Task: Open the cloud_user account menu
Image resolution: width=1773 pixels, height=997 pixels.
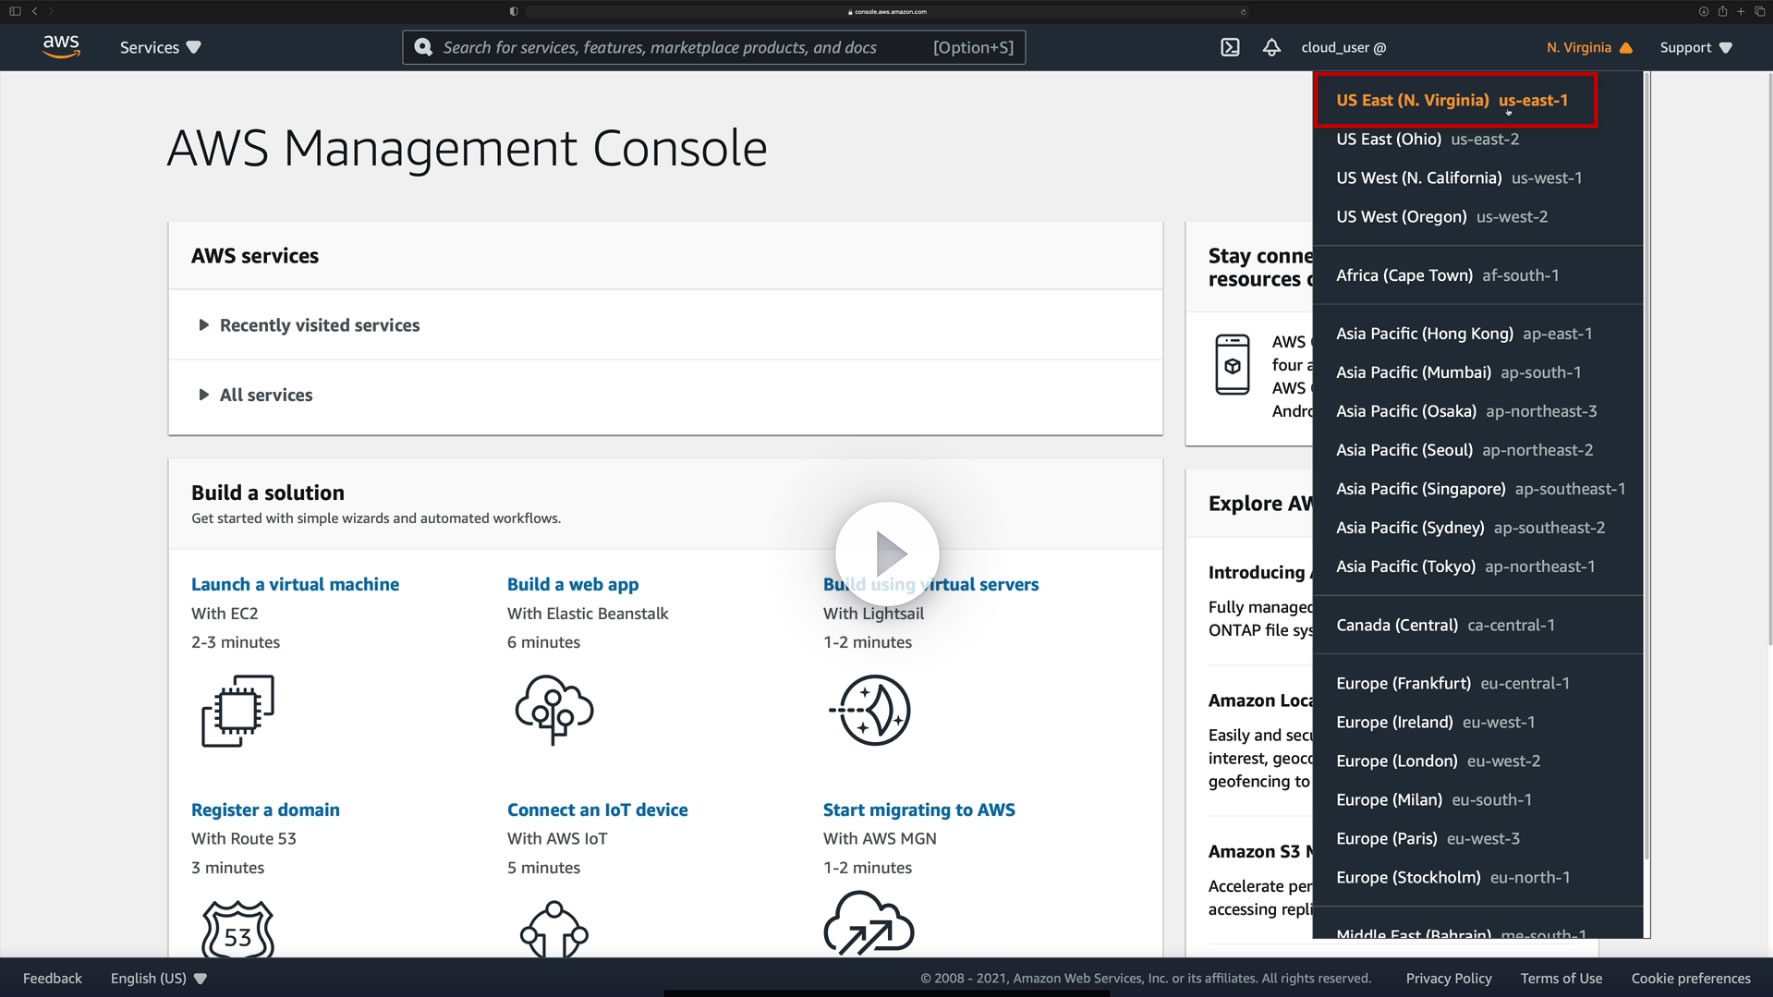Action: coord(1343,47)
